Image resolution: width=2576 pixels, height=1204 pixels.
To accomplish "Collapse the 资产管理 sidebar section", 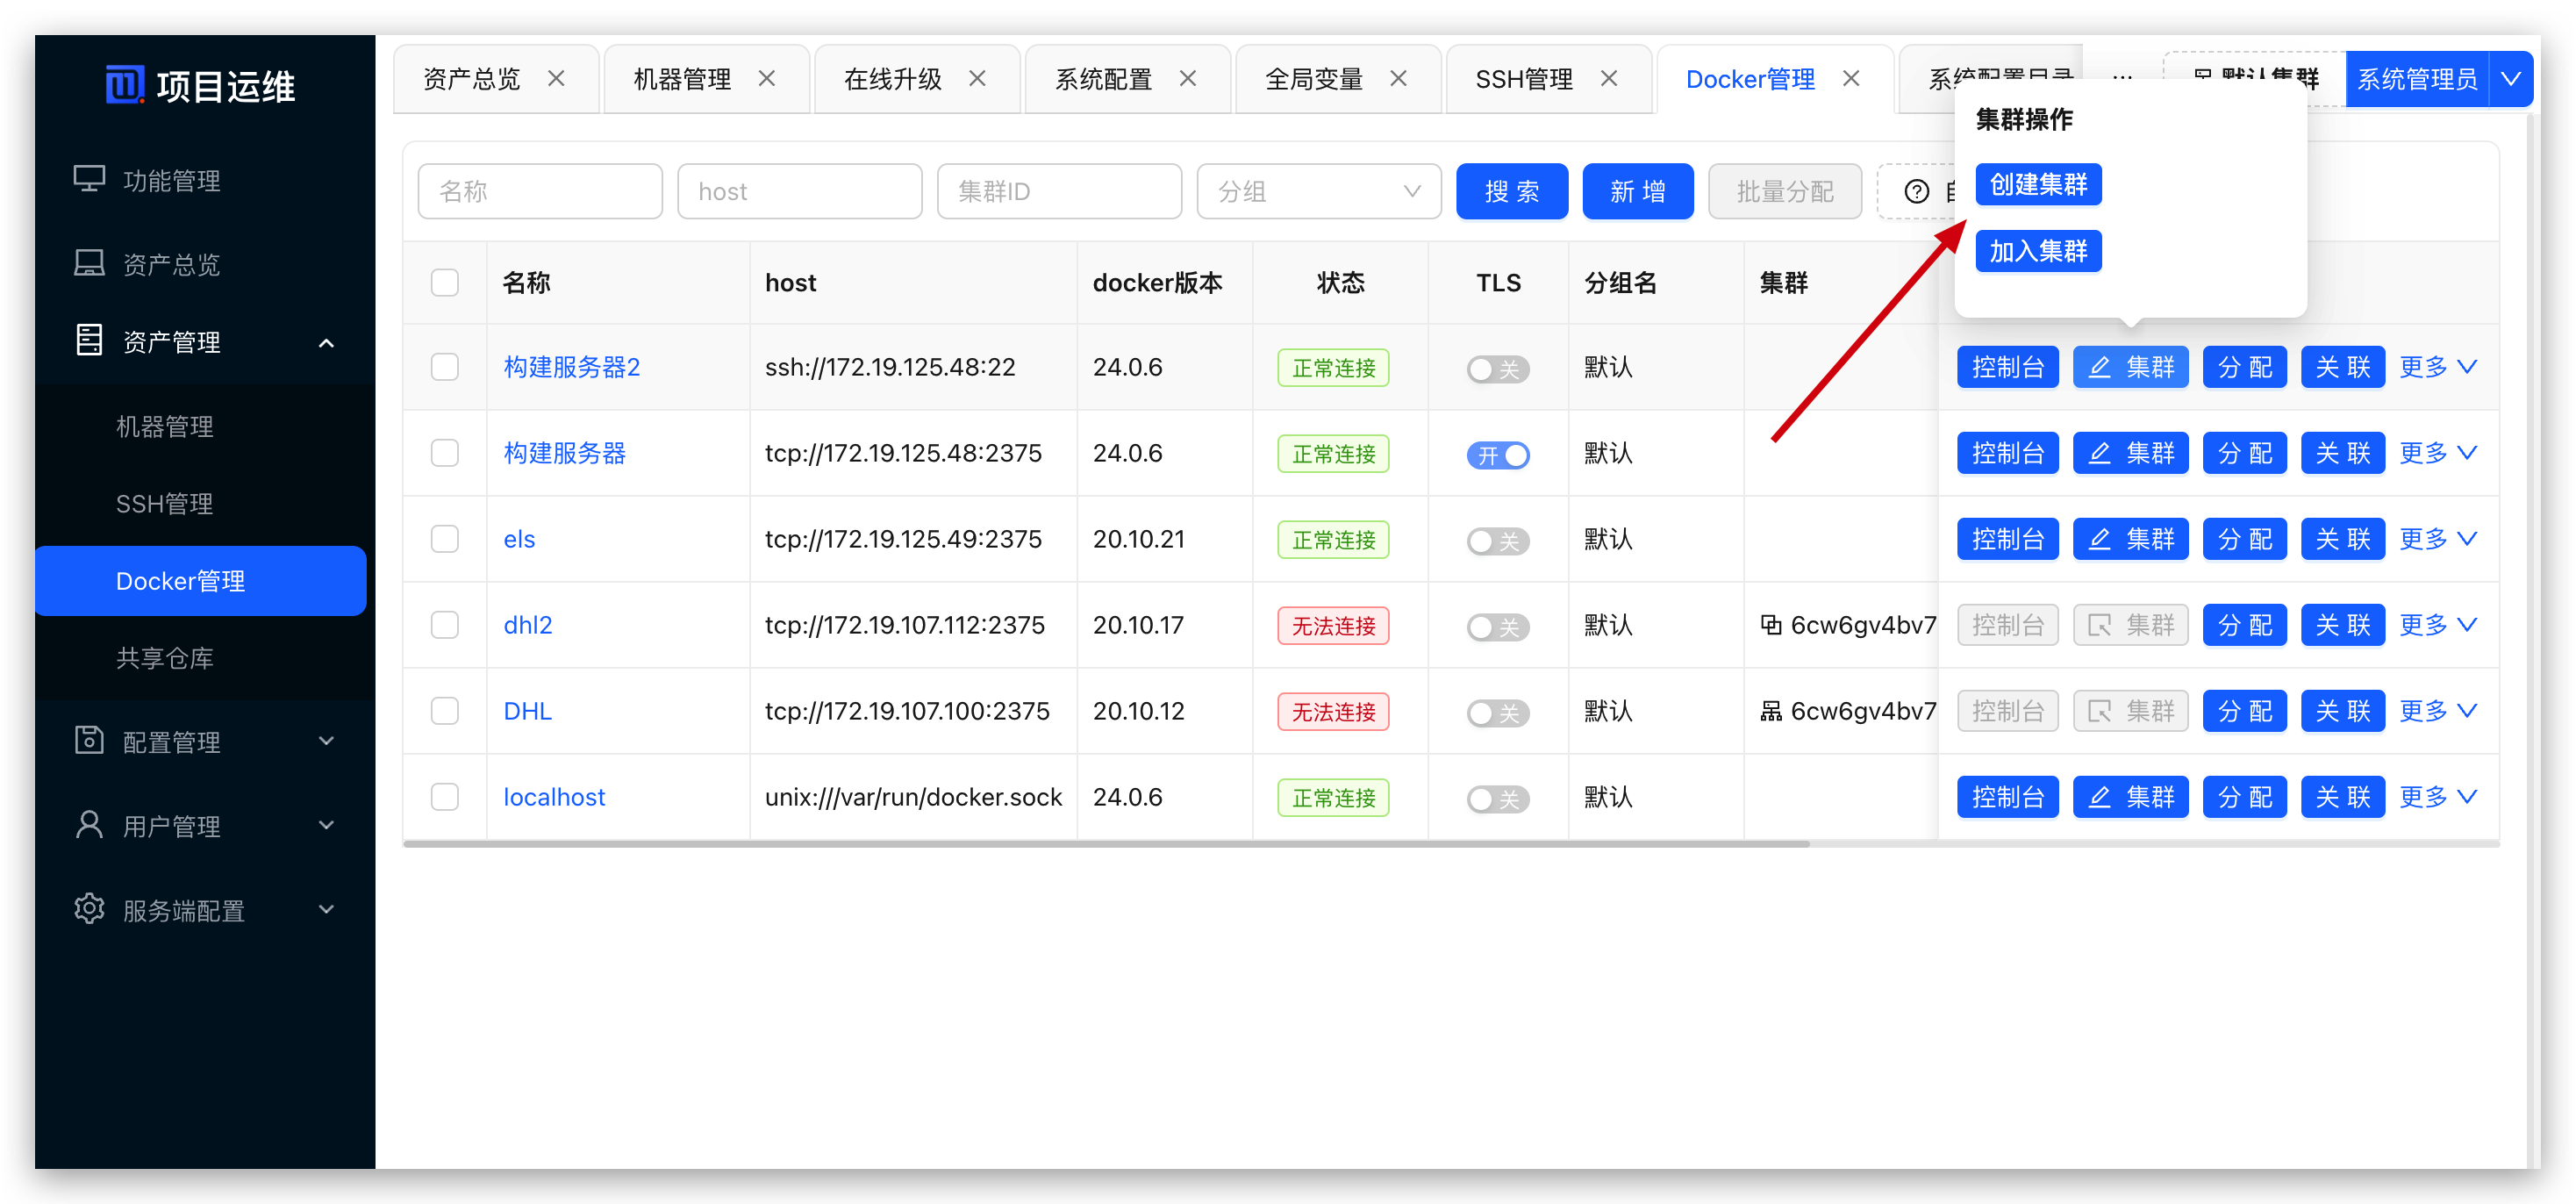I will pyautogui.click(x=326, y=343).
